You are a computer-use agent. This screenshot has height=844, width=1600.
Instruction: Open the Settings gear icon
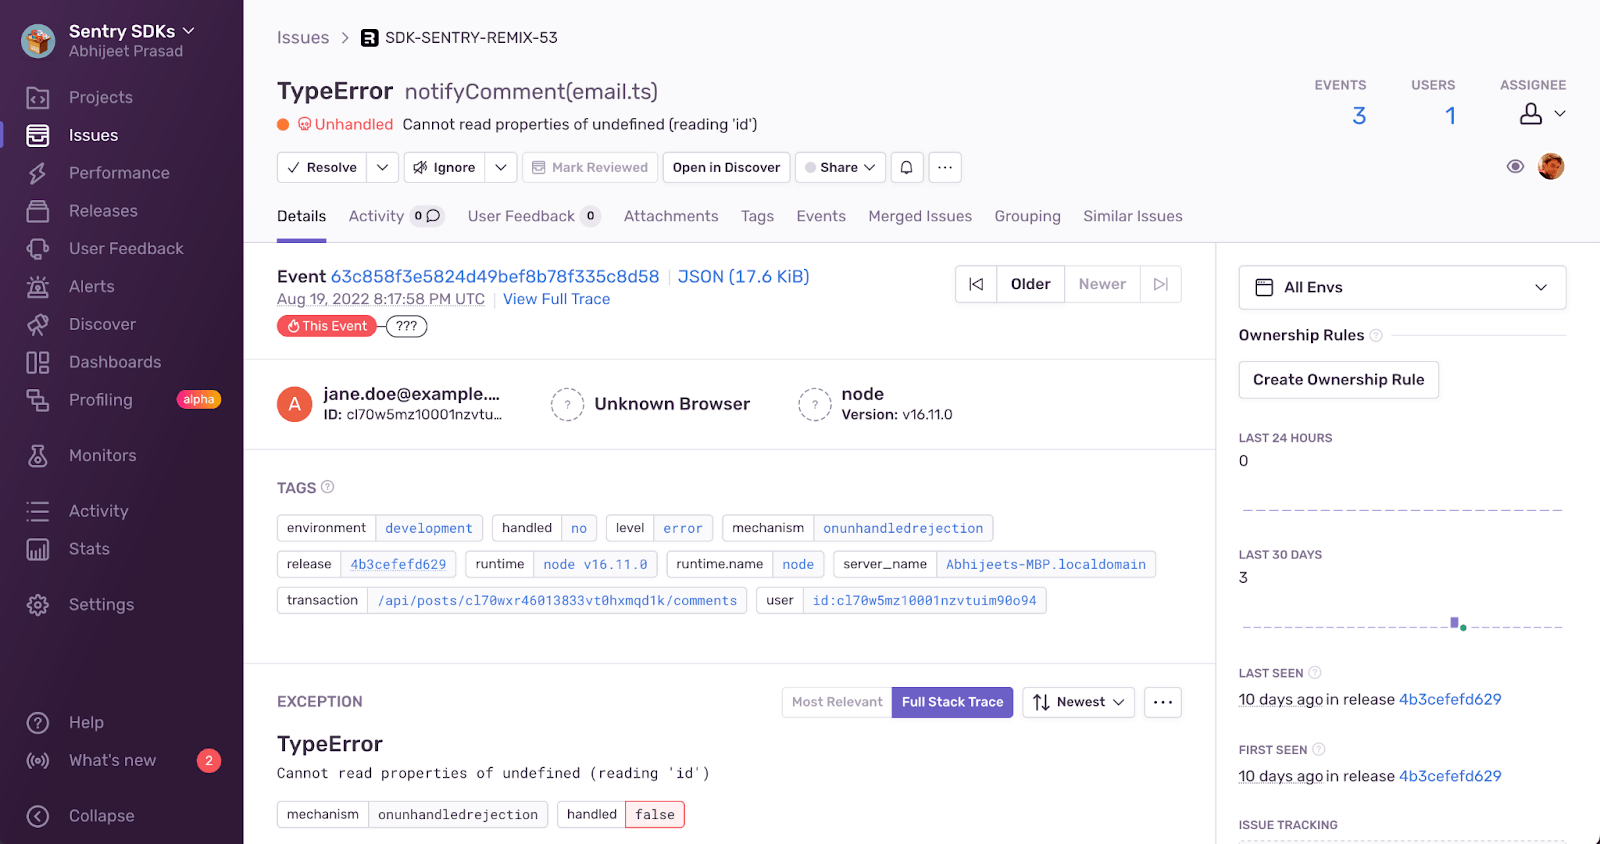point(38,605)
